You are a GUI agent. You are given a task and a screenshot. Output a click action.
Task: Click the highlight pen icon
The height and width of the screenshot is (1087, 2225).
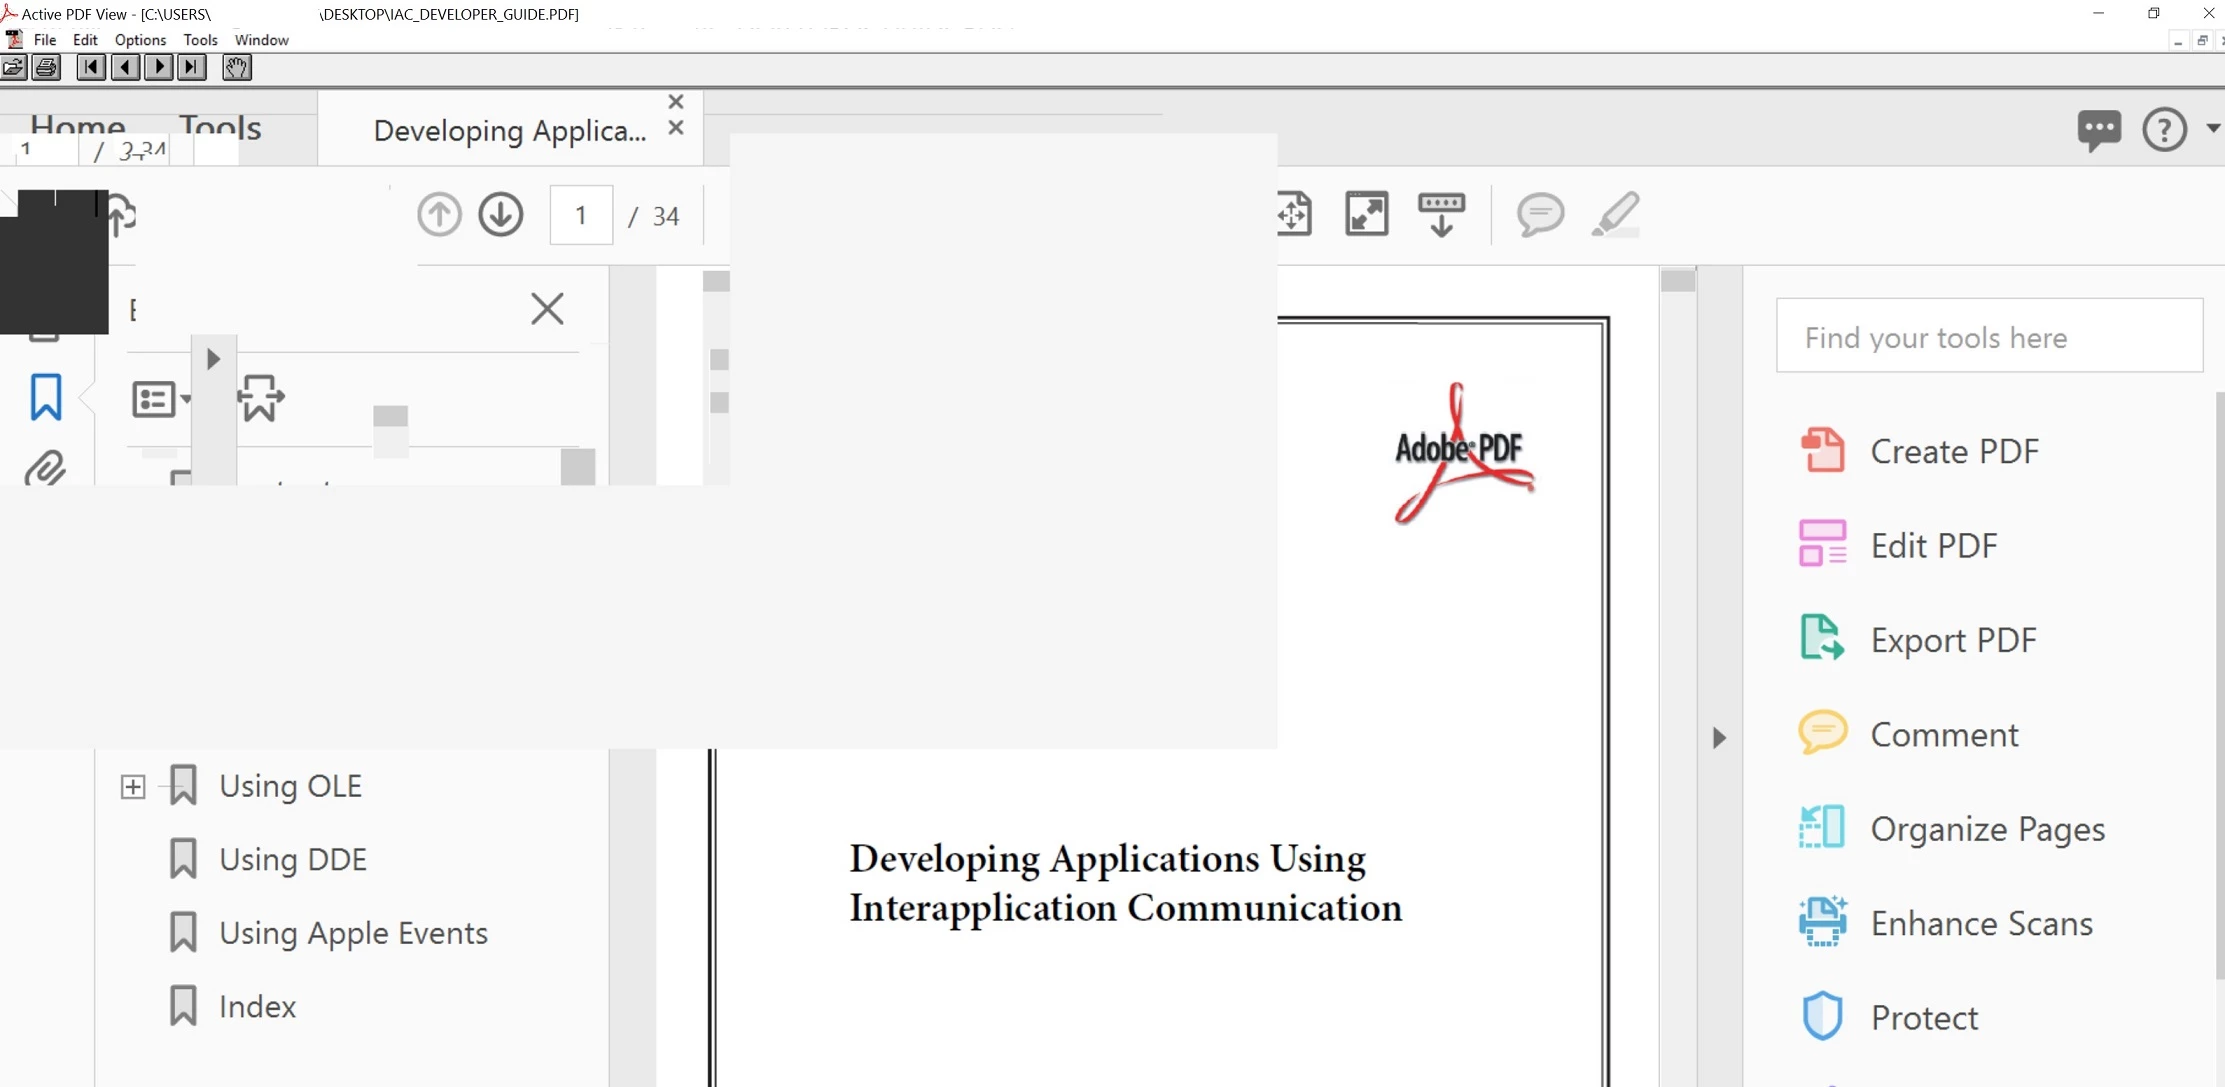1615,214
